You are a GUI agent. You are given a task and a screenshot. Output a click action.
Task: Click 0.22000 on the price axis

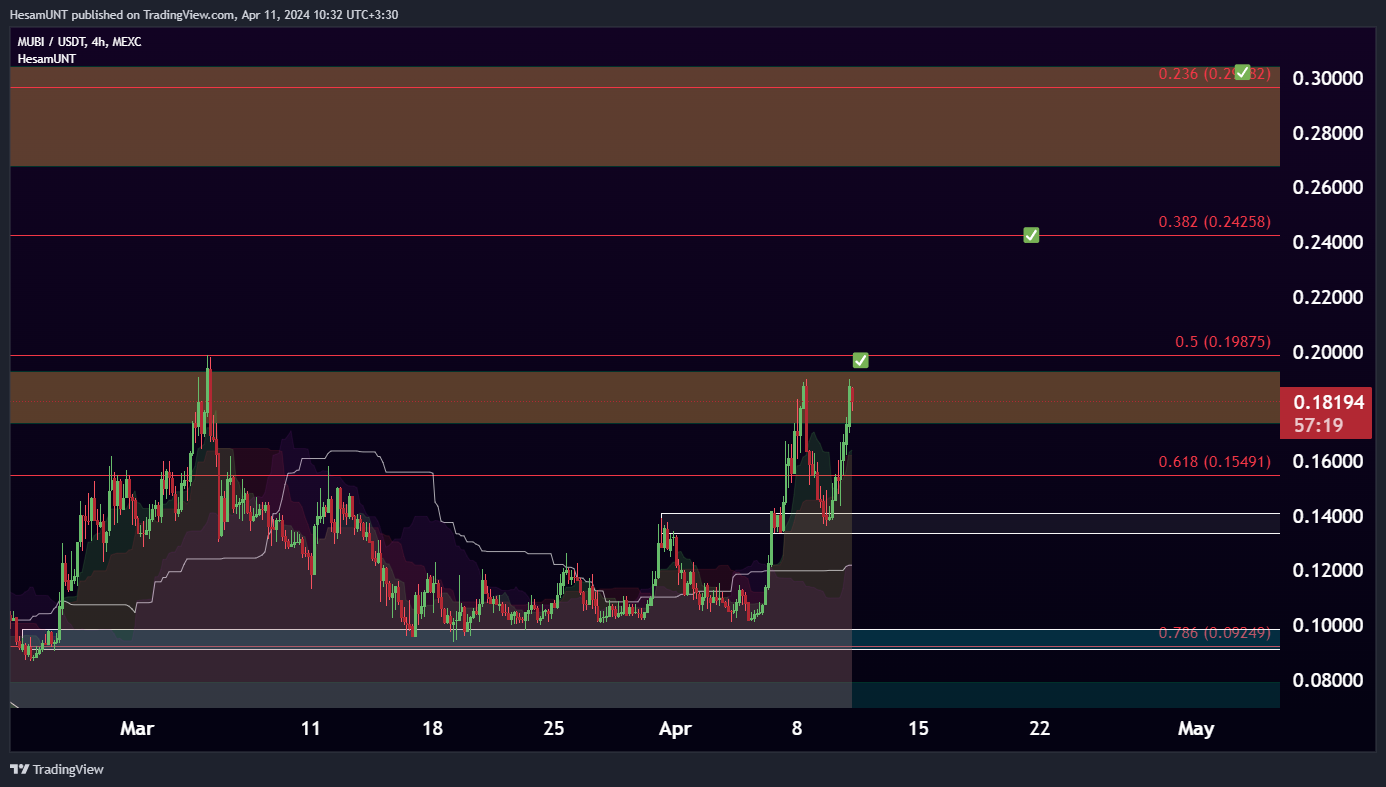tap(1328, 297)
